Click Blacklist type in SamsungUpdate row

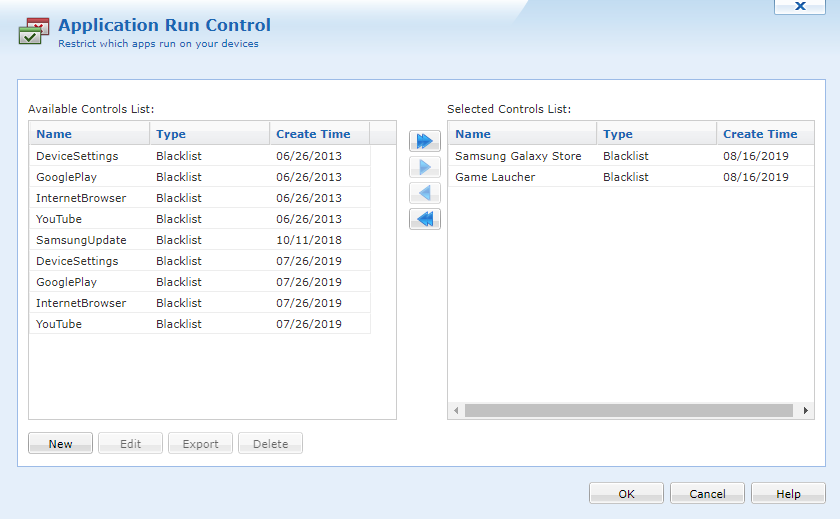[x=178, y=240]
